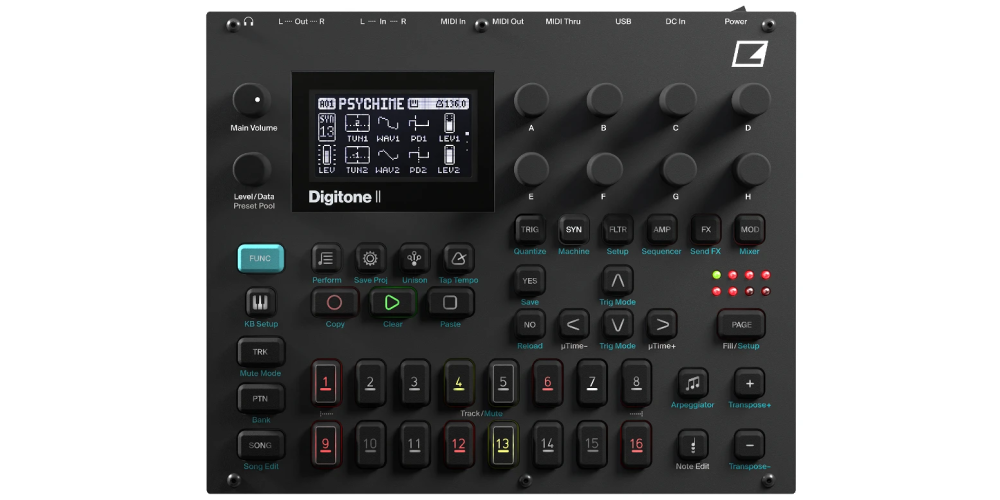Click data entry knob E
The image size is (1000, 500).
[531, 169]
